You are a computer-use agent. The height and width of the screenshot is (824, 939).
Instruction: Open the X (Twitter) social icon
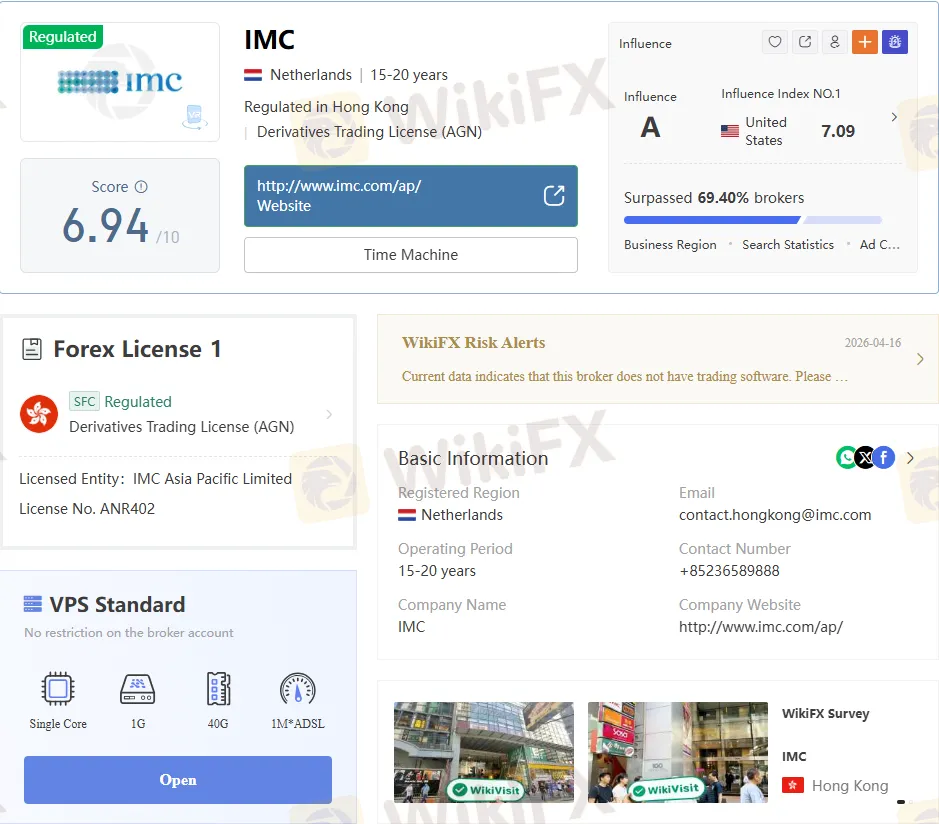click(x=865, y=458)
